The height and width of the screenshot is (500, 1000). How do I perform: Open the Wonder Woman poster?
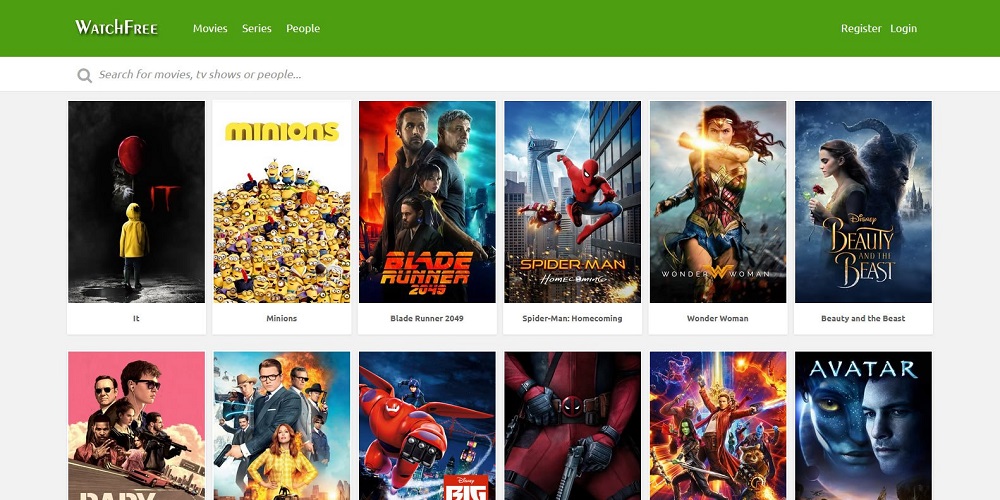tap(718, 202)
